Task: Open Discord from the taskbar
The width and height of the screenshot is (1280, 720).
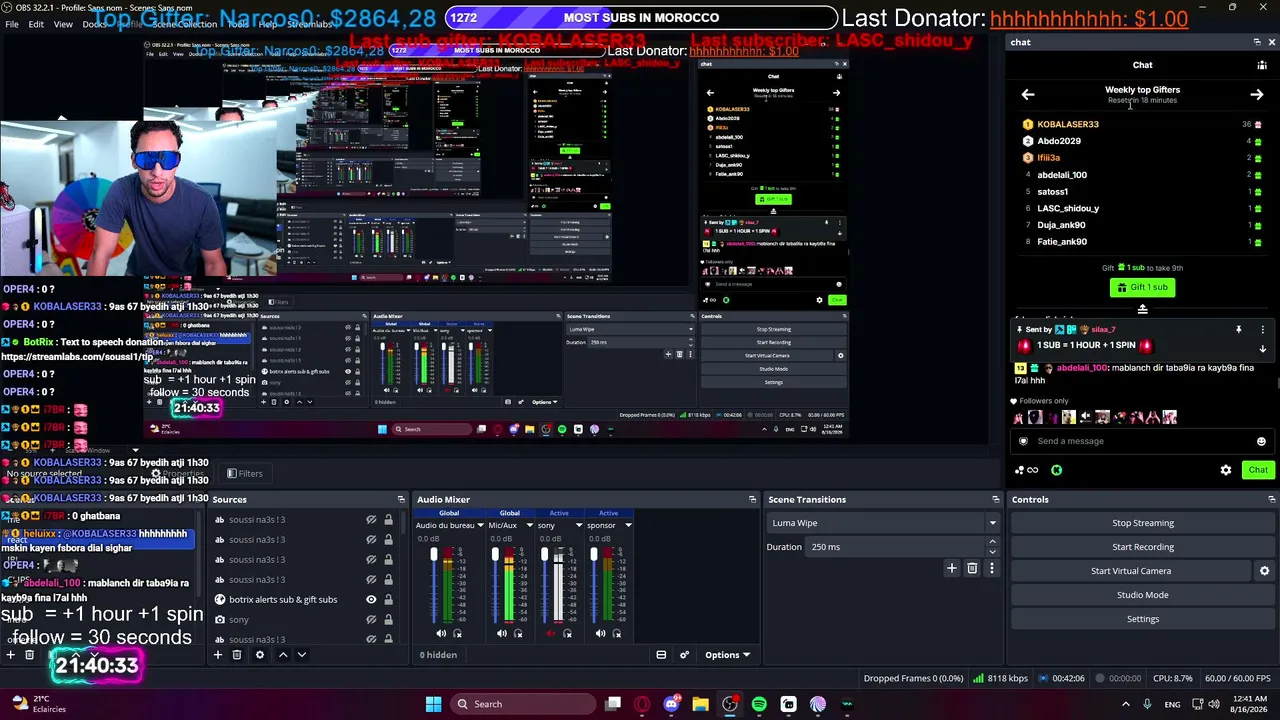Action: 671,704
